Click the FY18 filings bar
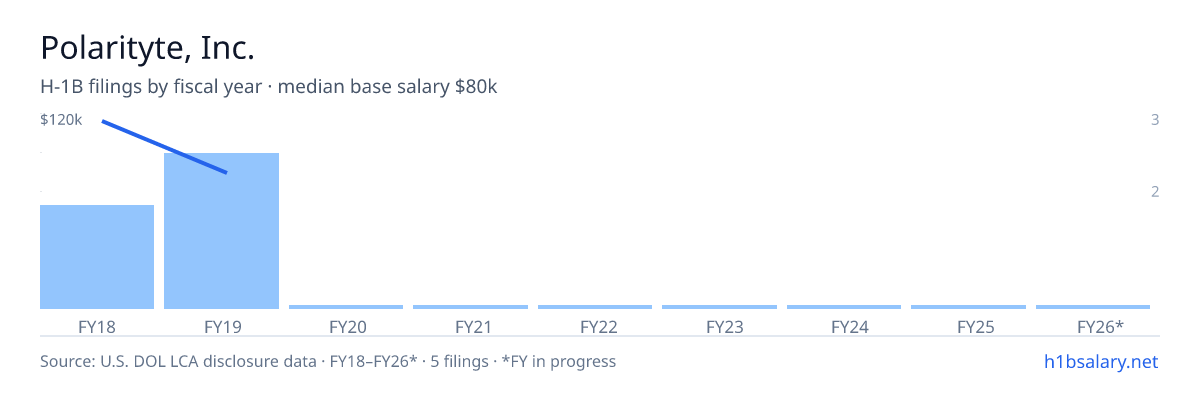This screenshot has height=400, width=1200. [x=97, y=257]
